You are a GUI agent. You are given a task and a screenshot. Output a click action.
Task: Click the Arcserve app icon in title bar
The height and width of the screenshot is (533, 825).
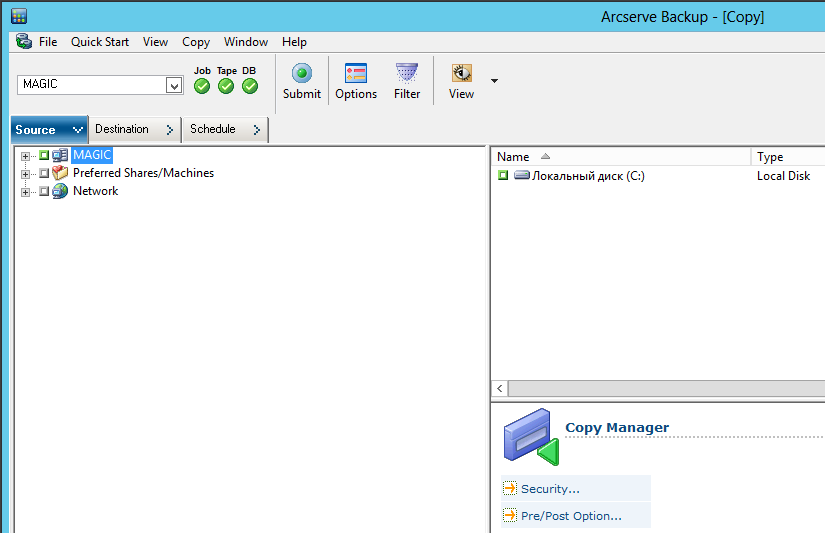(19, 16)
